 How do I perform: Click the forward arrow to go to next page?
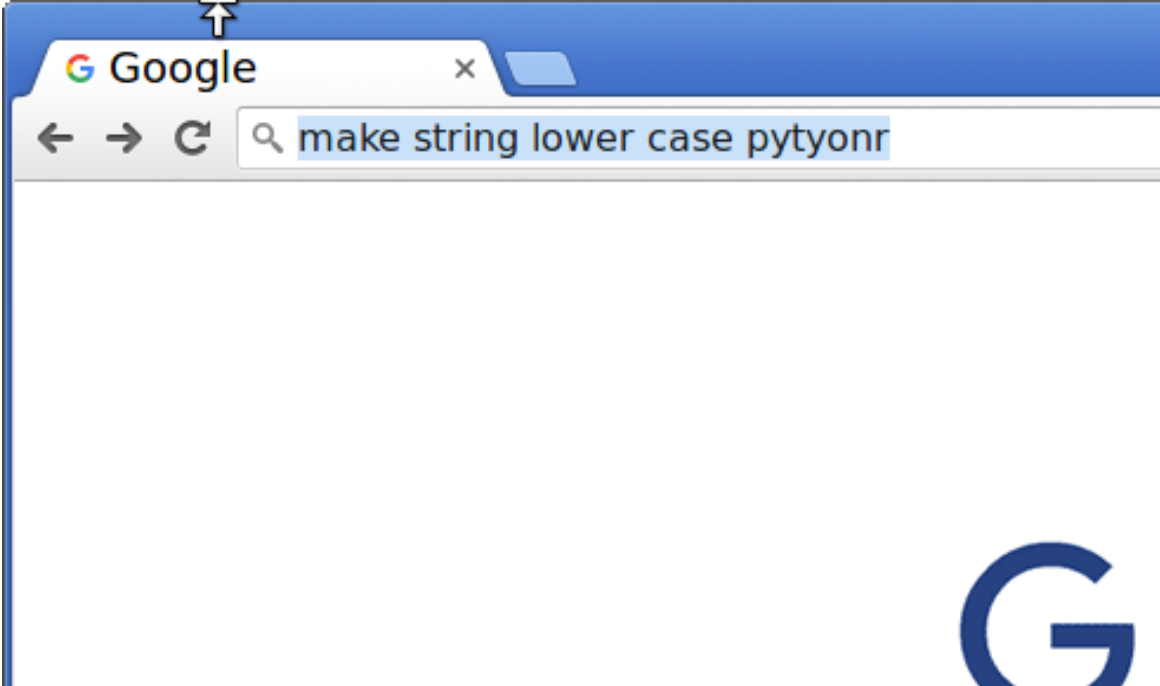[123, 137]
